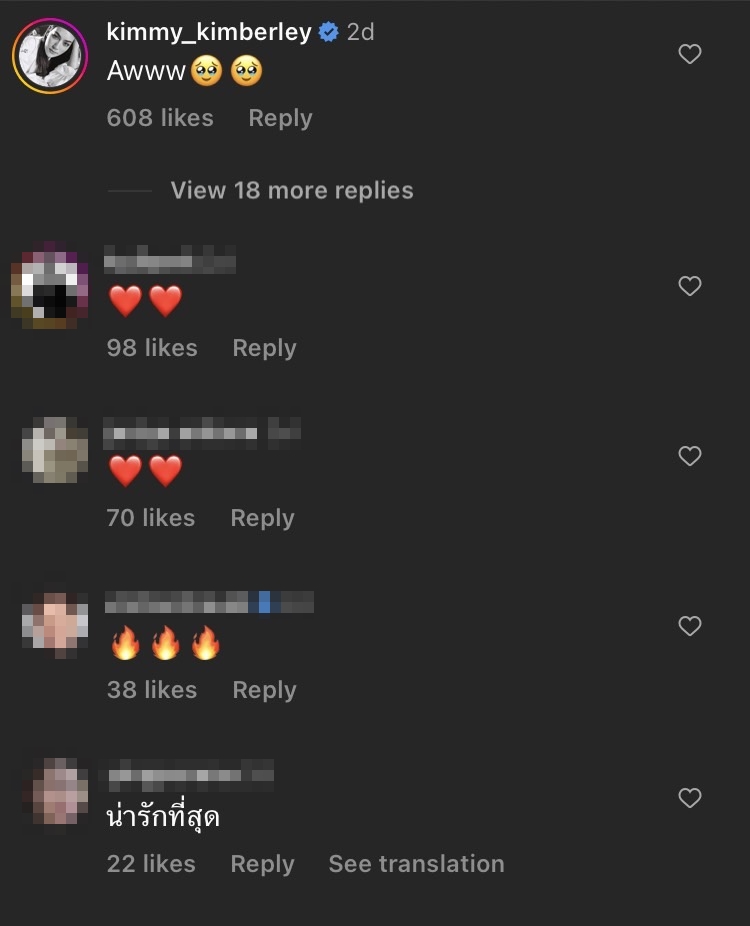Viewport: 750px width, 926px height.
Task: Like the comment with 70 likes
Action: [689, 456]
